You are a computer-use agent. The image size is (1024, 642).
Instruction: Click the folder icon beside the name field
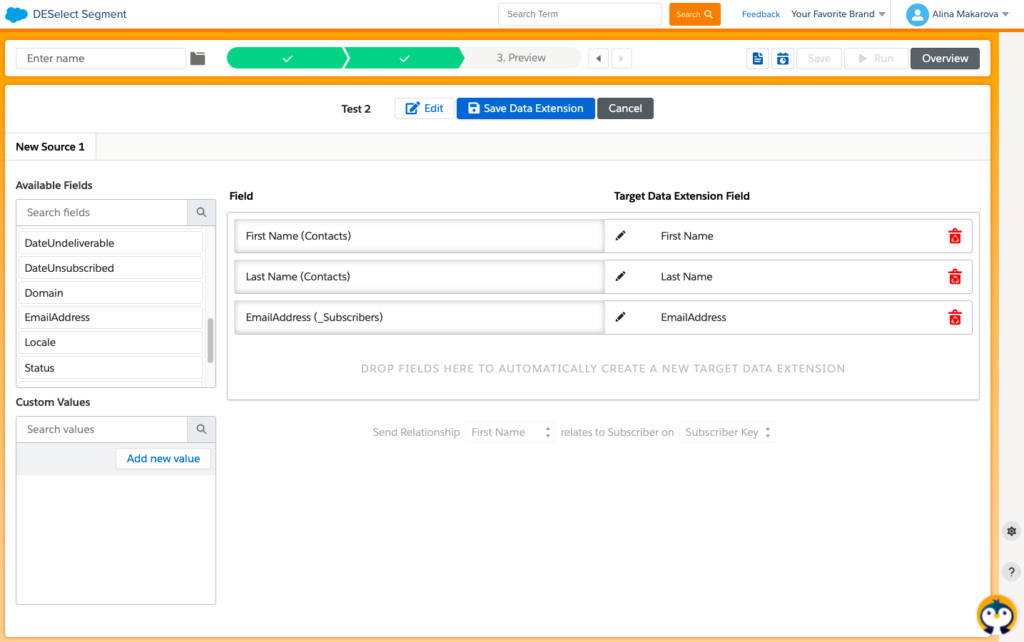tap(198, 59)
